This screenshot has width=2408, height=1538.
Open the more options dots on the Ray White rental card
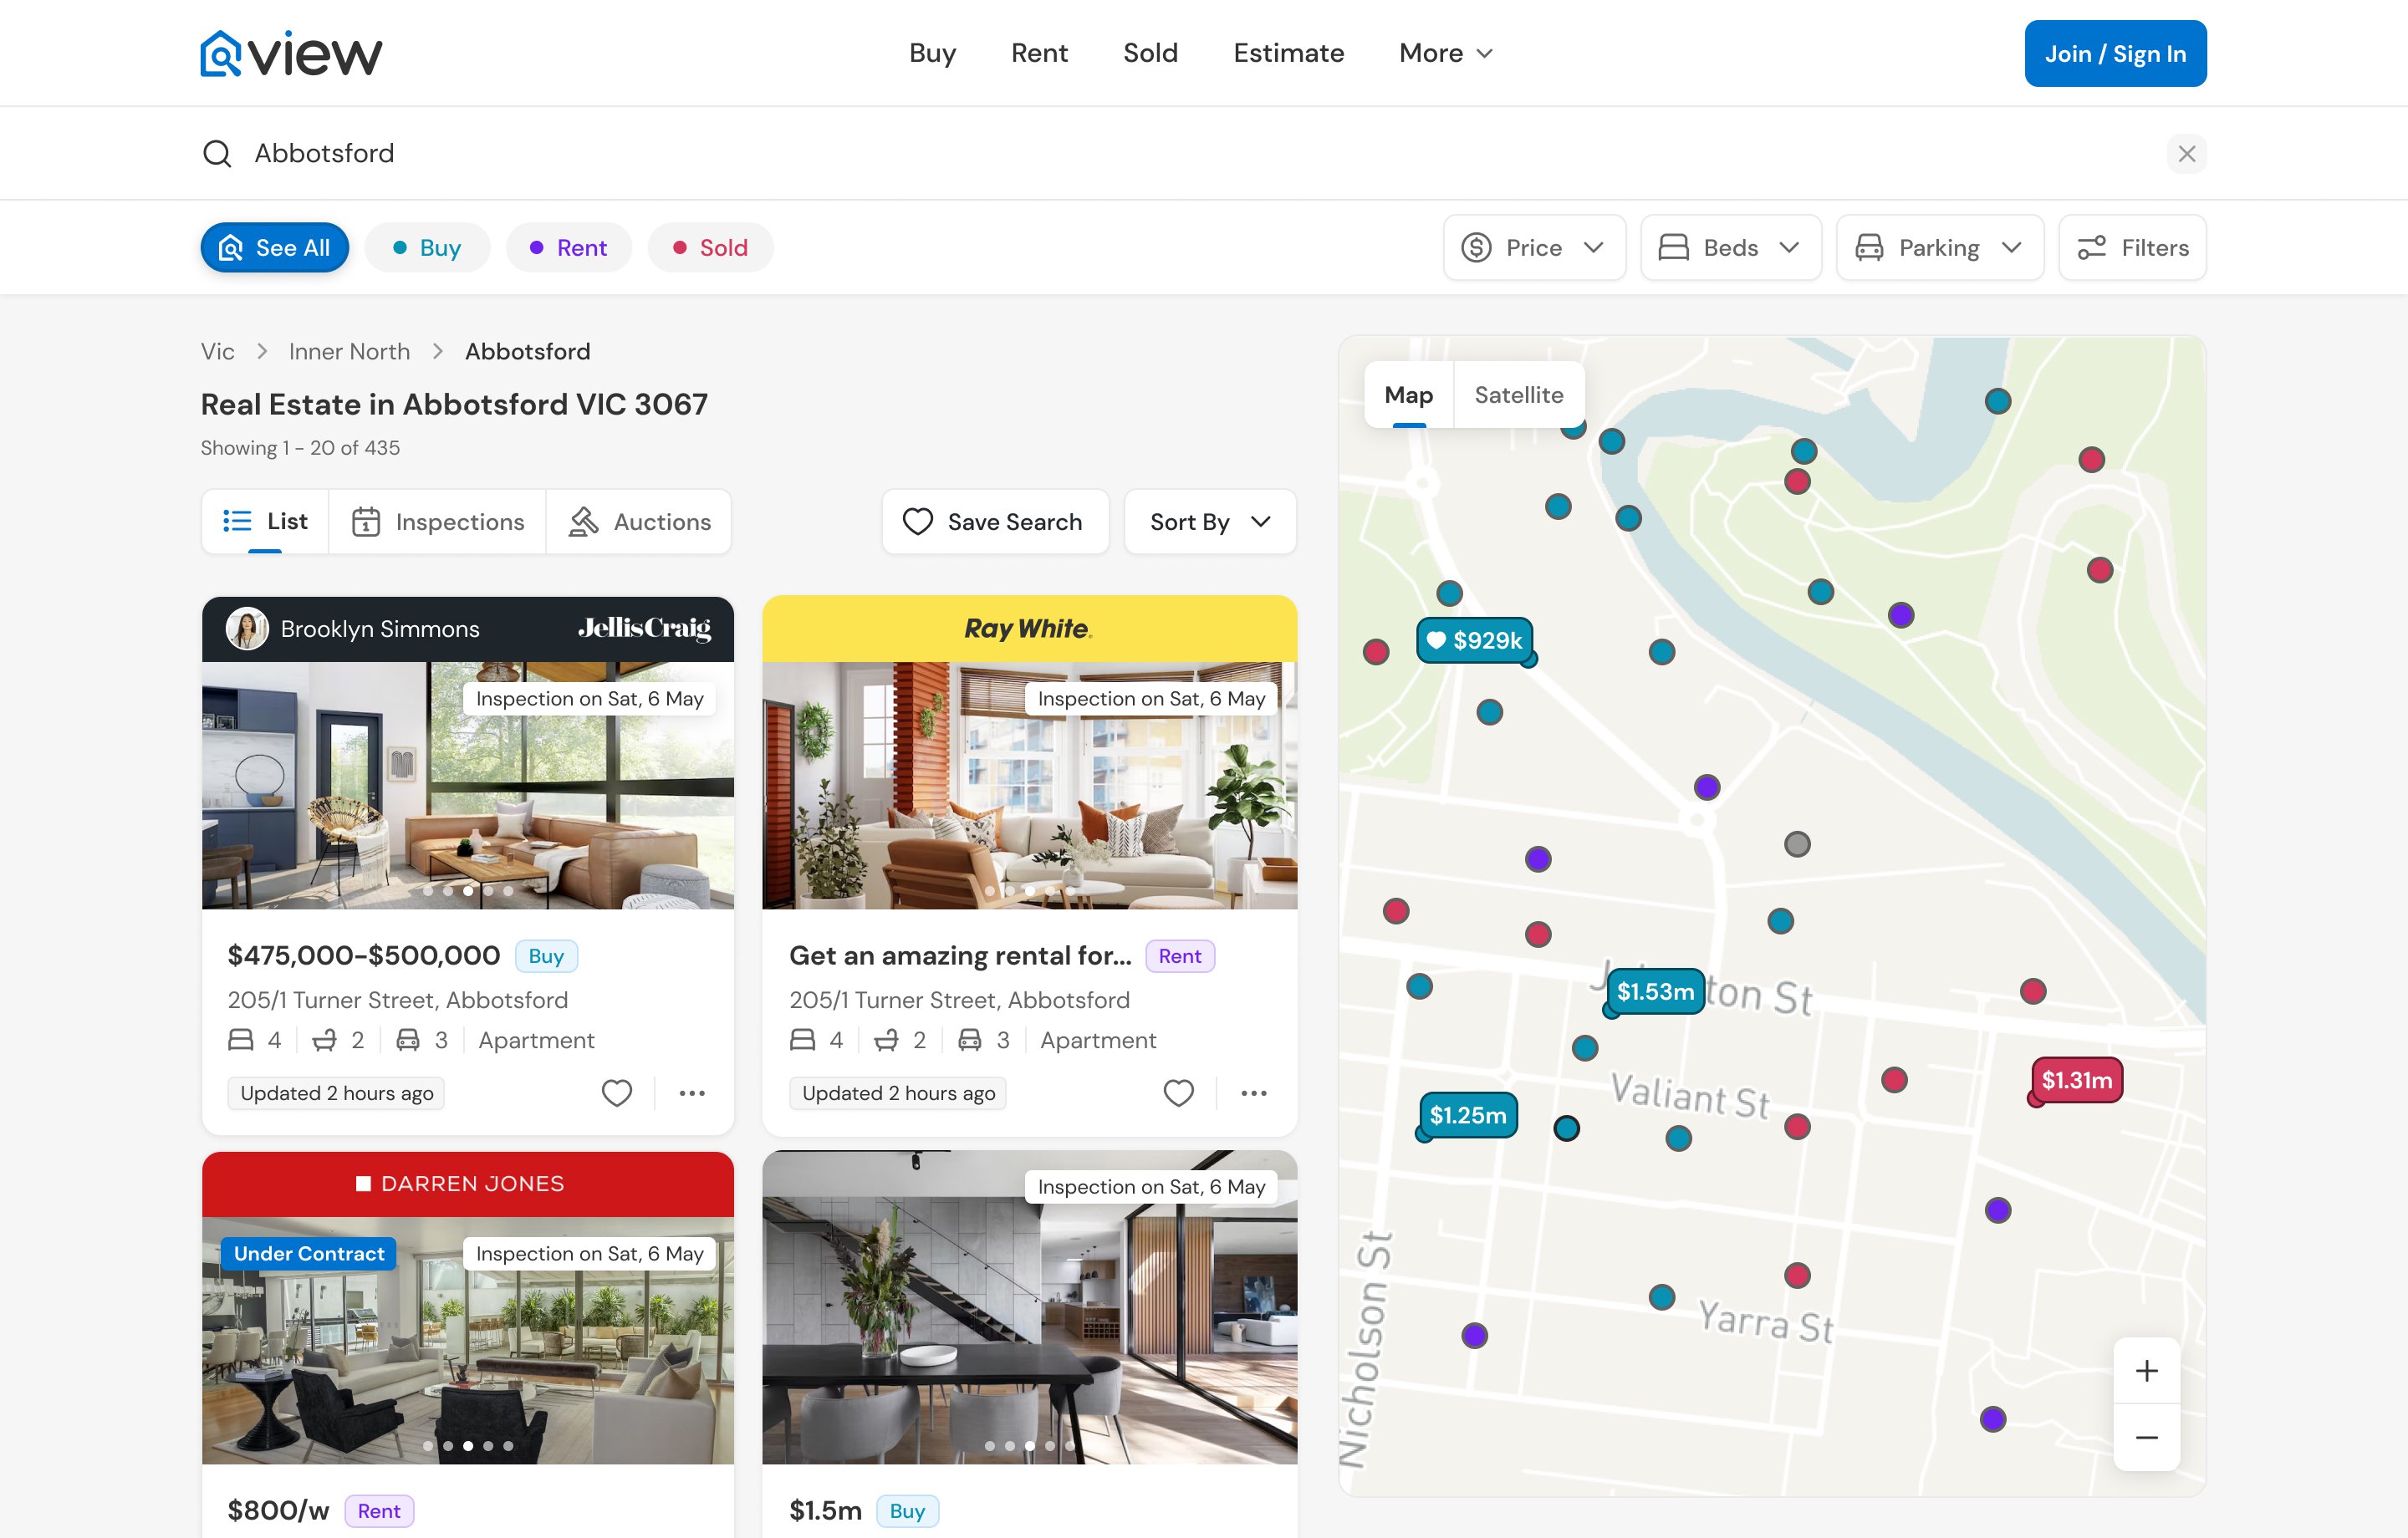[1253, 1093]
